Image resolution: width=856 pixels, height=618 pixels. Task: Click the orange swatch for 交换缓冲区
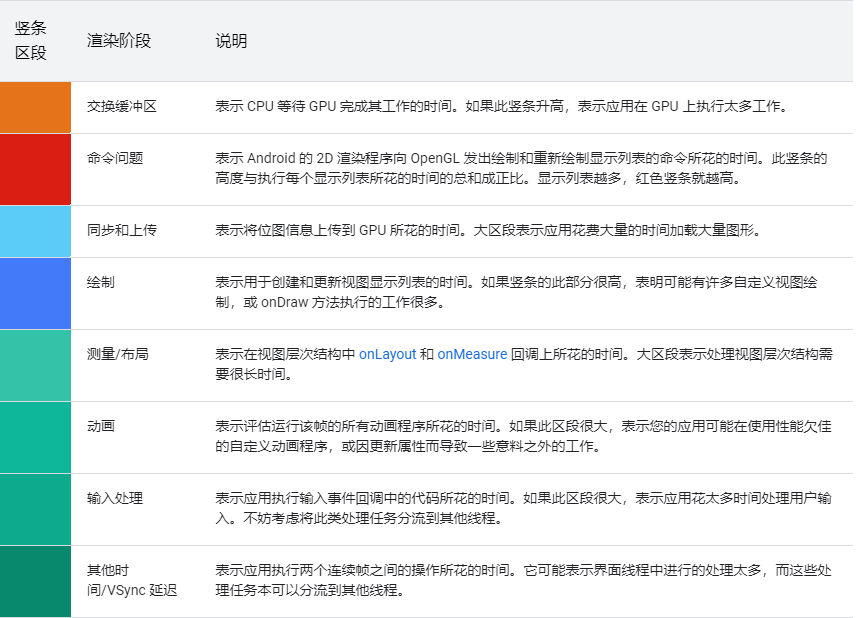pyautogui.click(x=35, y=107)
